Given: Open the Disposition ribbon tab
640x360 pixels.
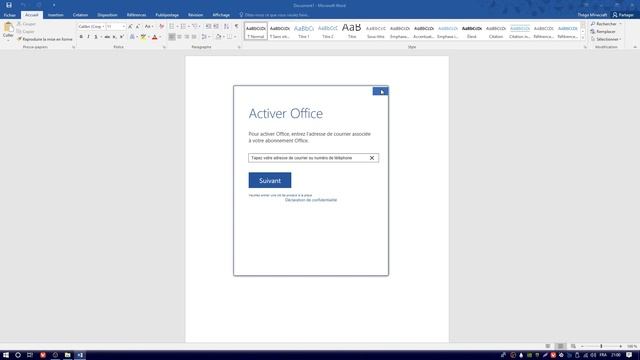Looking at the screenshot, I should (x=107, y=15).
